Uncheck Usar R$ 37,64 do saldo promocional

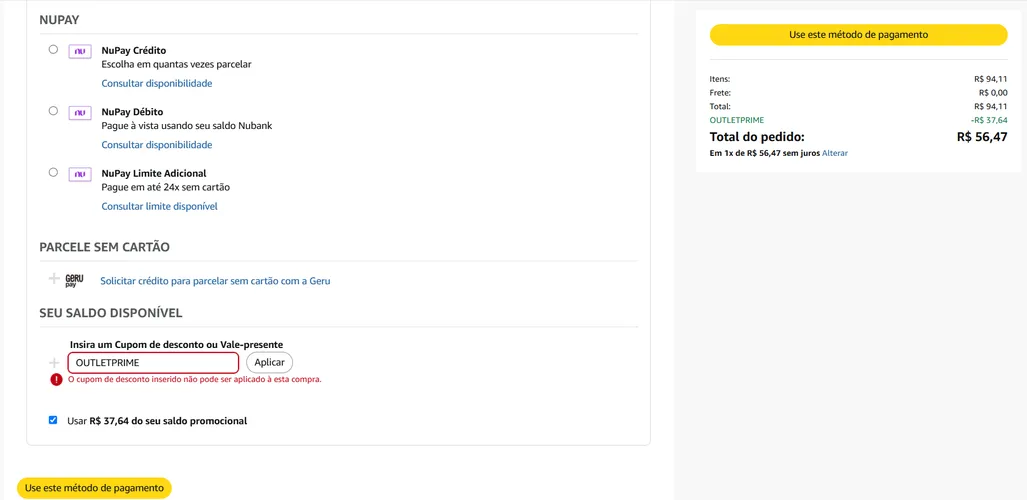click(53, 420)
